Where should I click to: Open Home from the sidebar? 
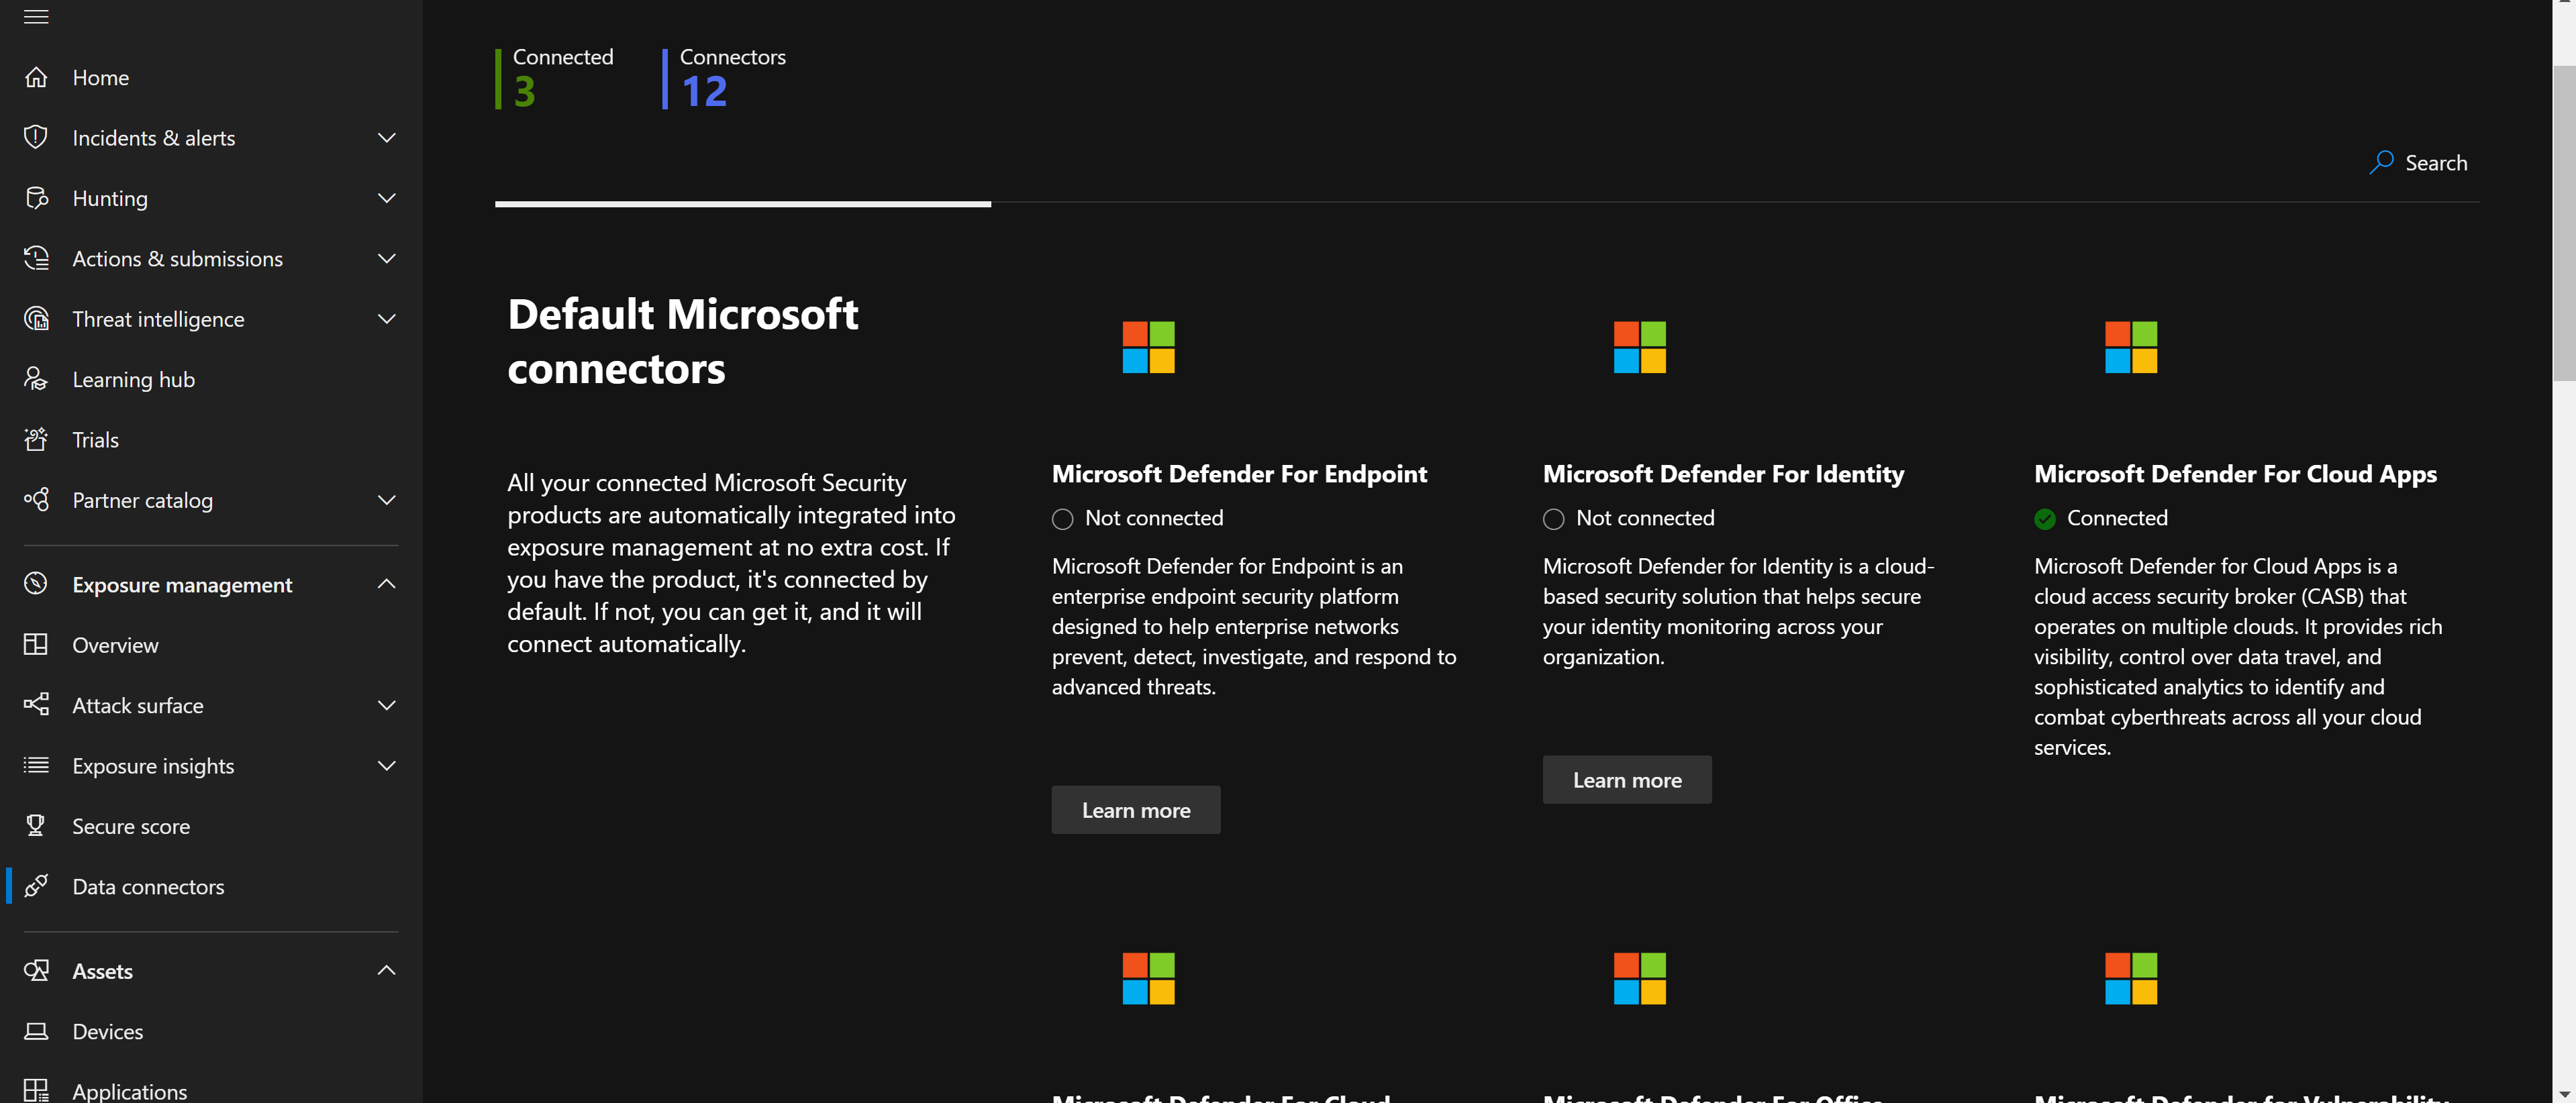[100, 77]
